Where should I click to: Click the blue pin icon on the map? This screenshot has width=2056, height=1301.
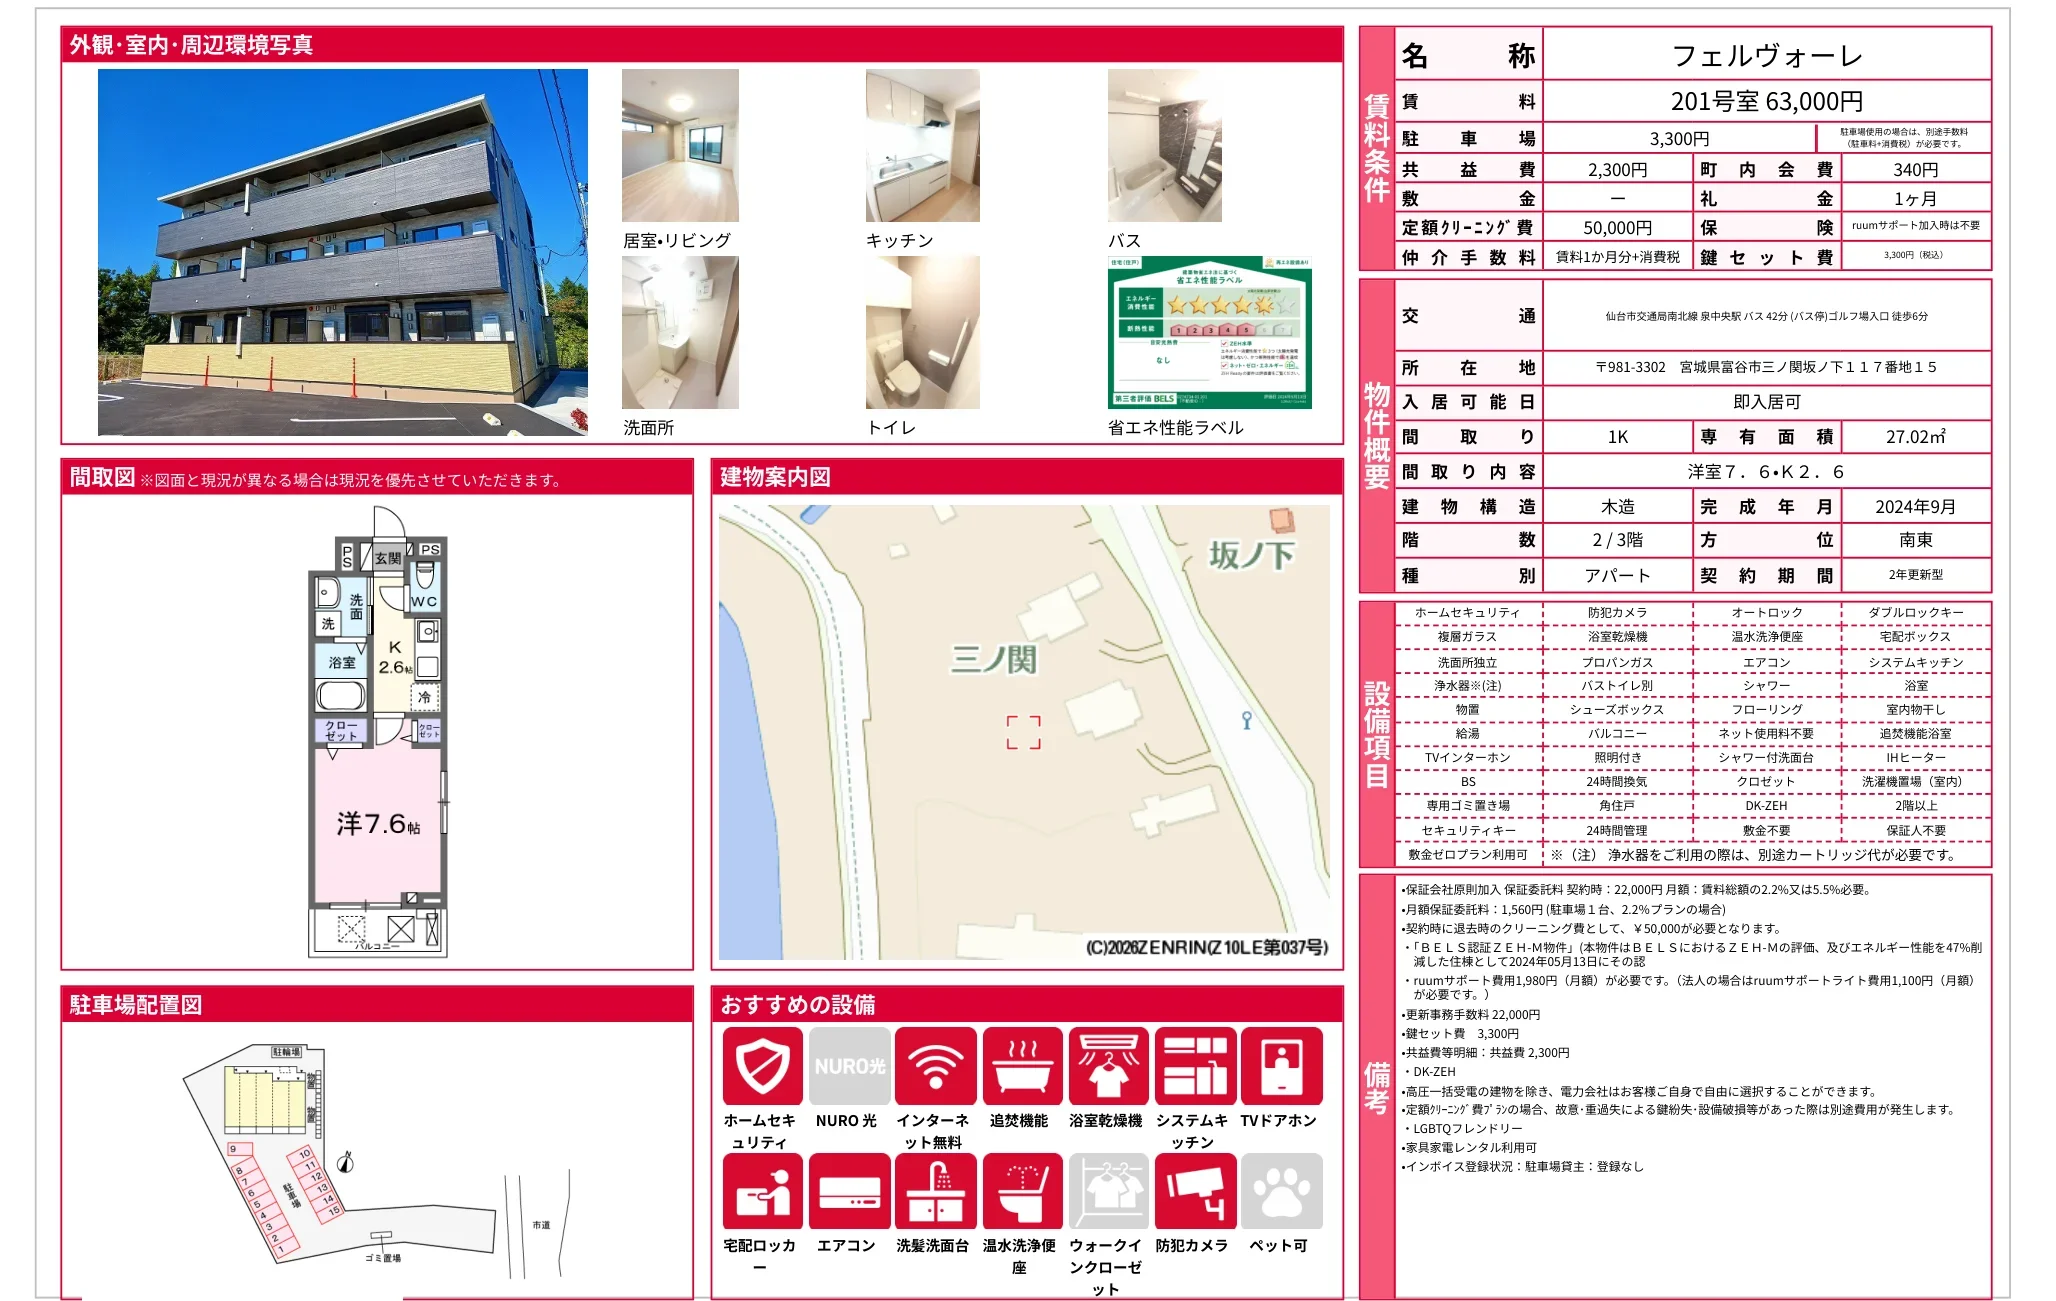(1246, 720)
